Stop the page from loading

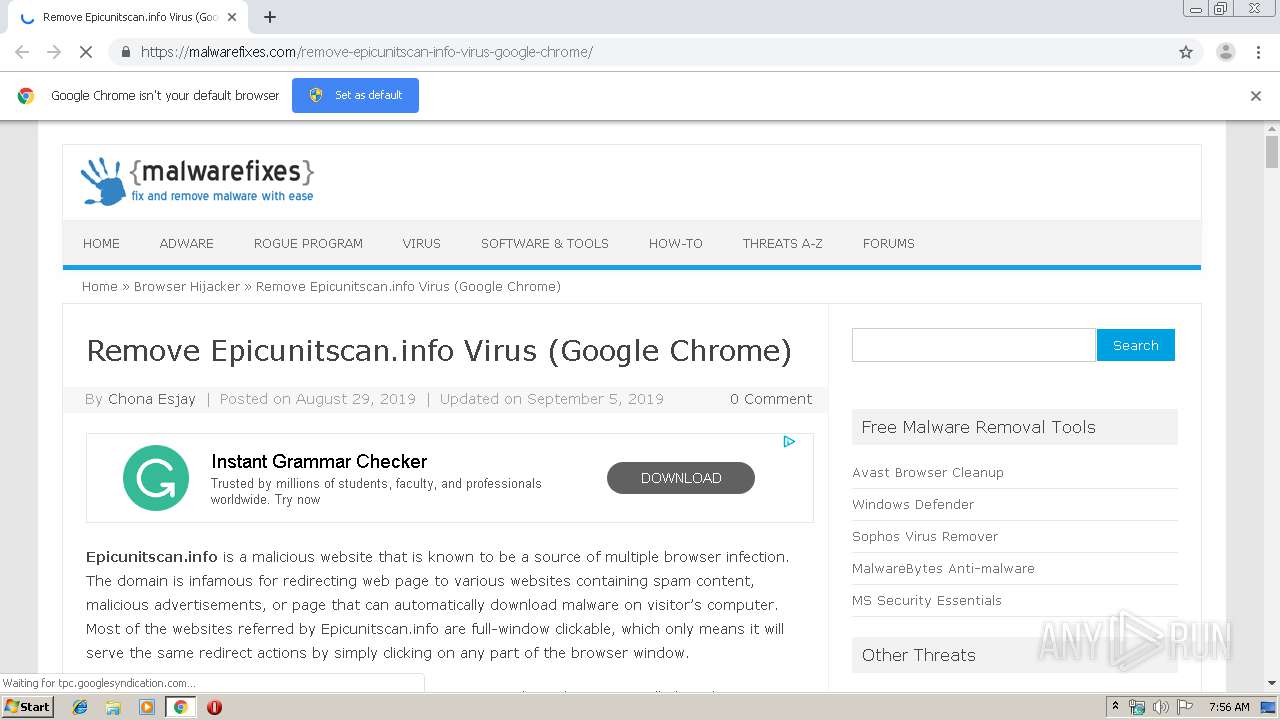tap(86, 52)
